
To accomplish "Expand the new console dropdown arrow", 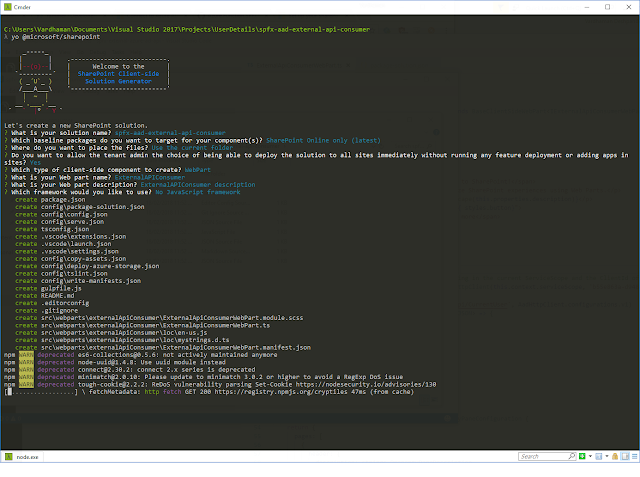I will [590, 456].
